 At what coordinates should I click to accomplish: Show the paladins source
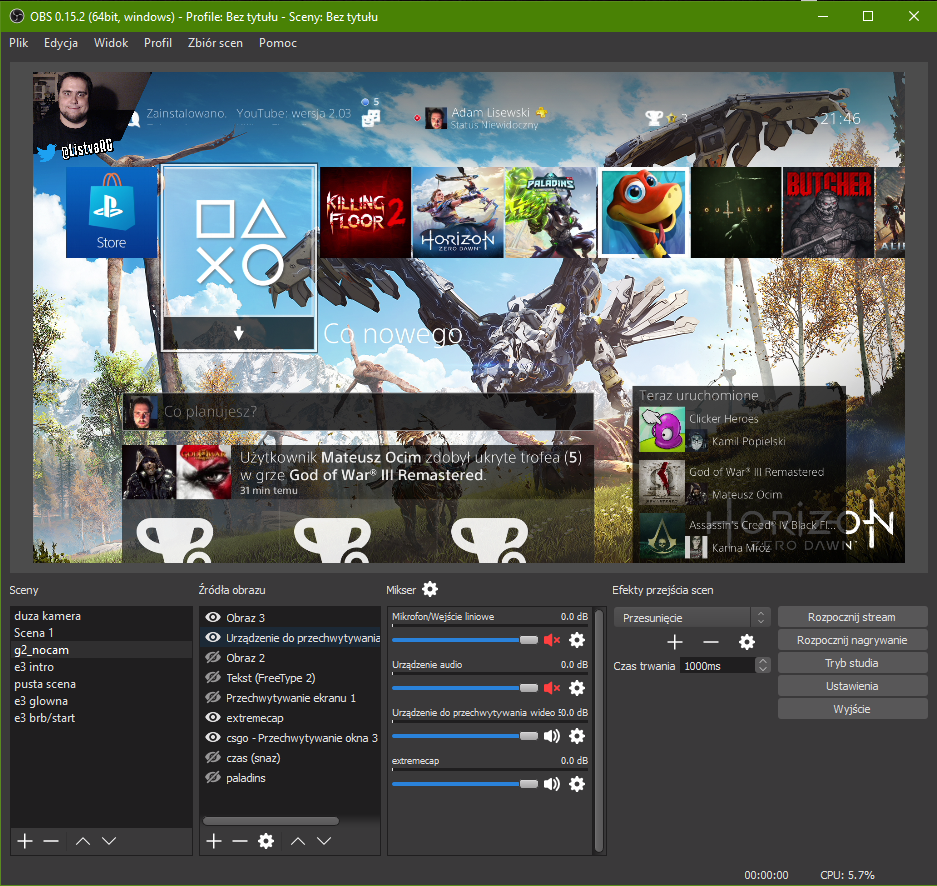click(213, 778)
